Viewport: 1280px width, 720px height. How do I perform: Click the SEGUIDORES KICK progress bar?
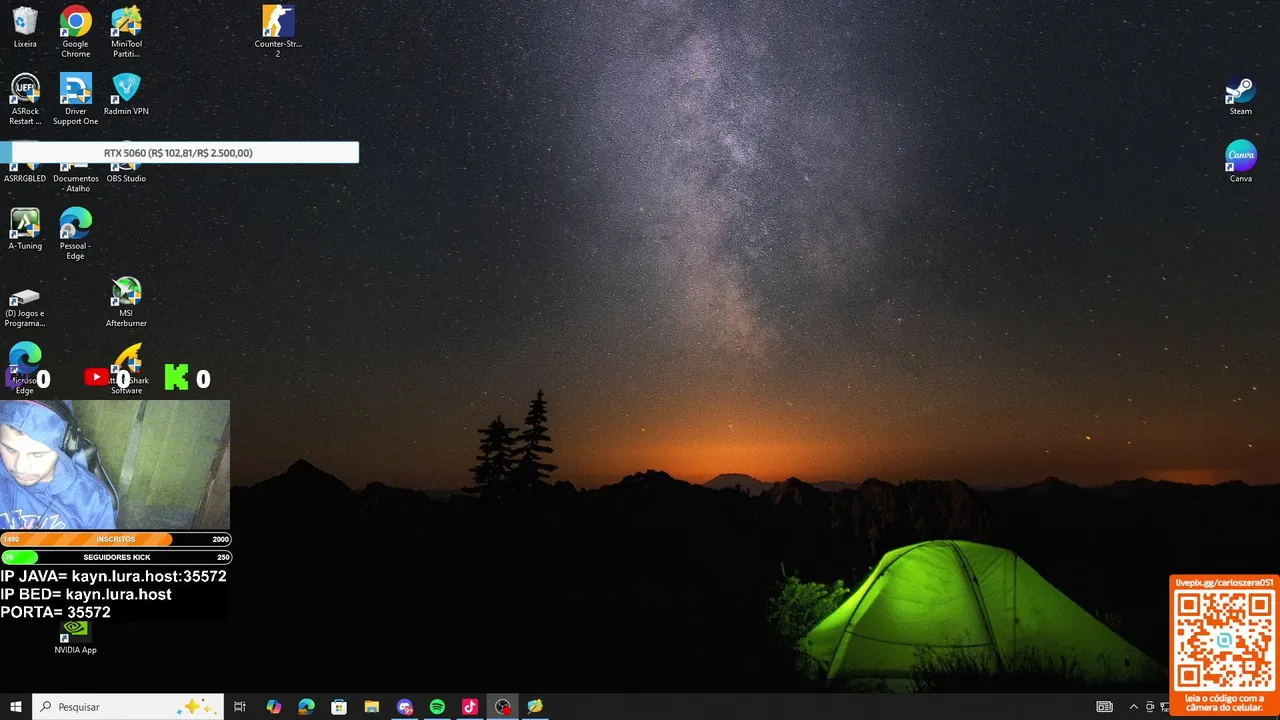coord(115,557)
